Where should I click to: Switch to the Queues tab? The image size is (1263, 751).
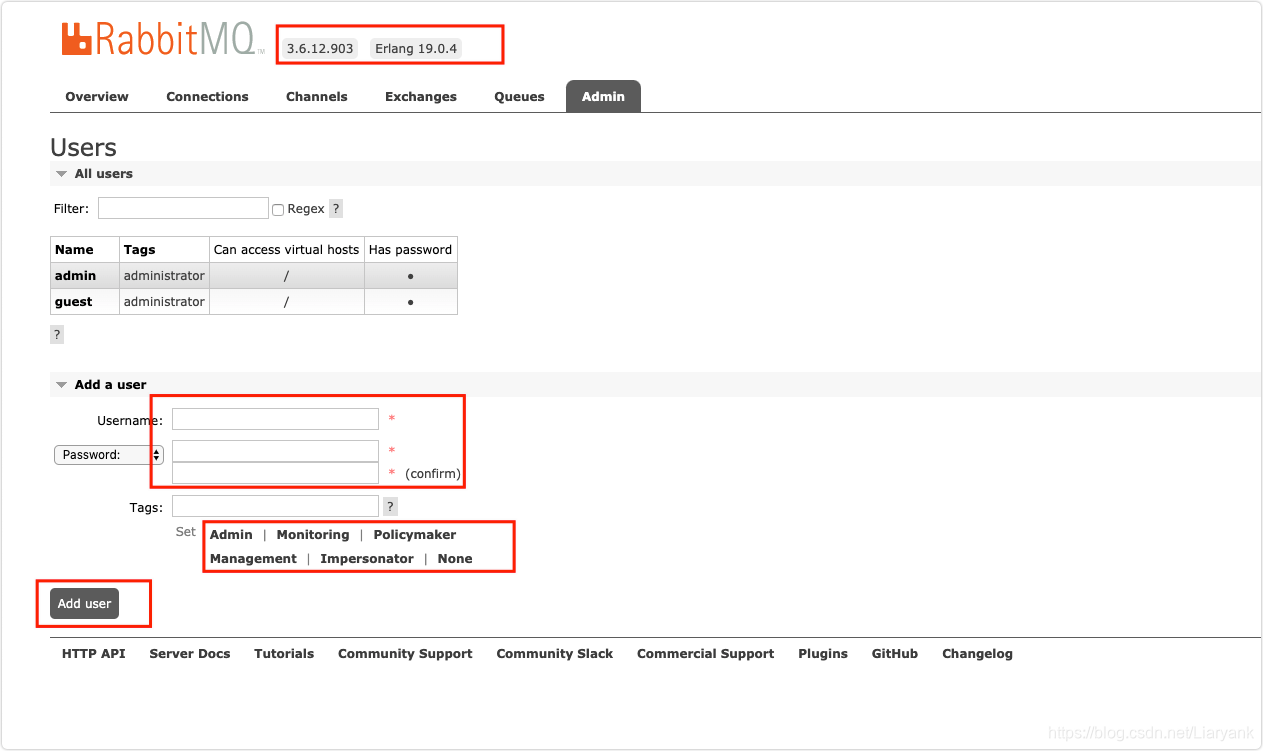(x=519, y=96)
